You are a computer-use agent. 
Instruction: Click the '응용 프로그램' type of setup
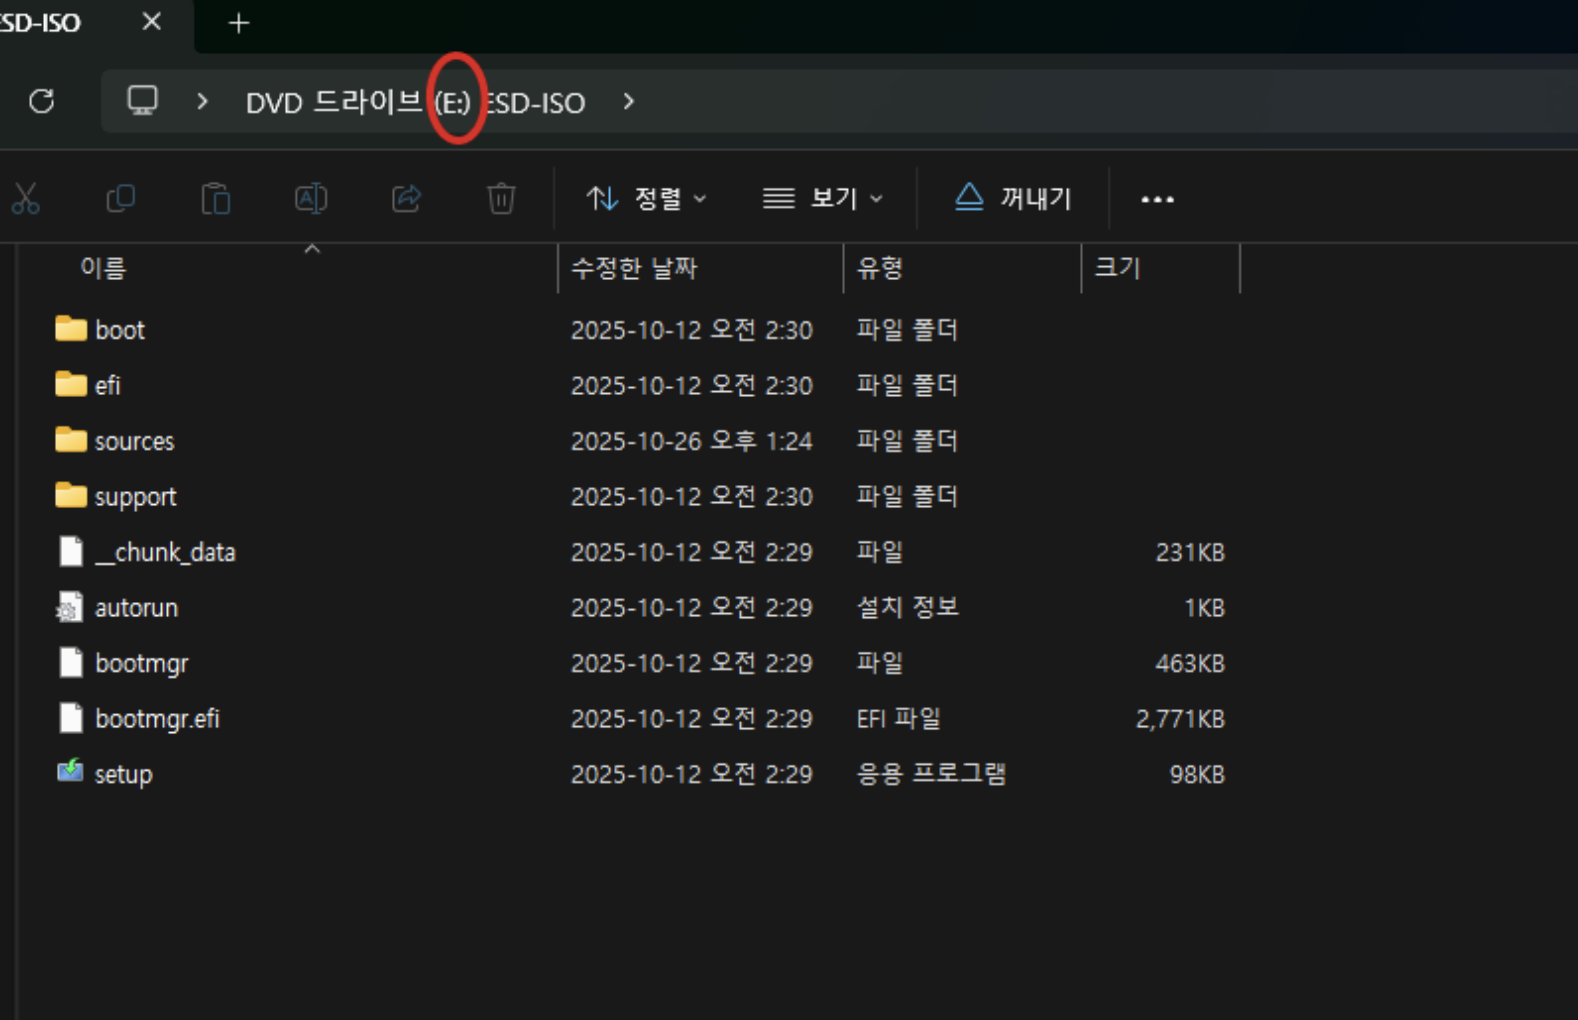(931, 774)
